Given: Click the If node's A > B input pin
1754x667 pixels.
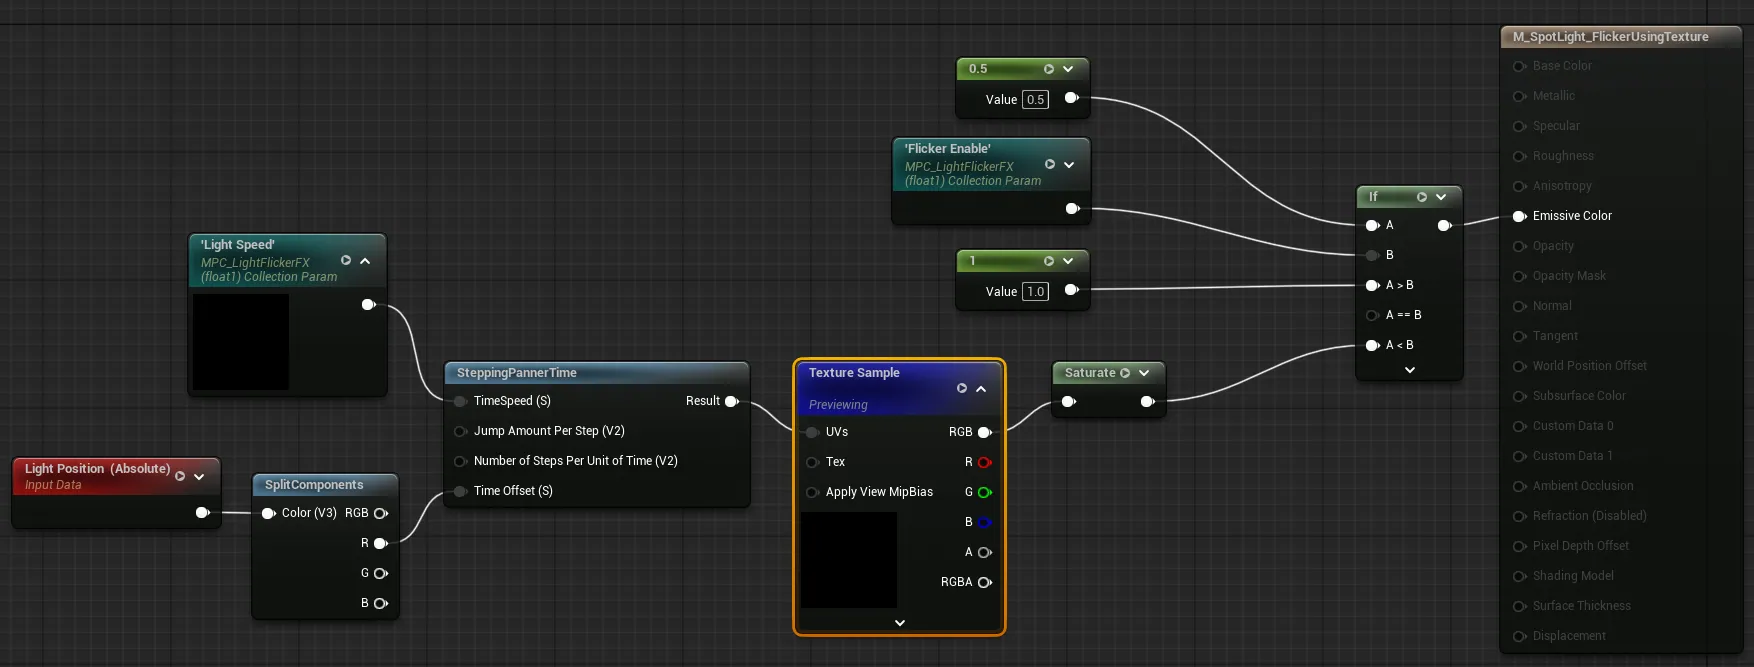Looking at the screenshot, I should coord(1373,285).
